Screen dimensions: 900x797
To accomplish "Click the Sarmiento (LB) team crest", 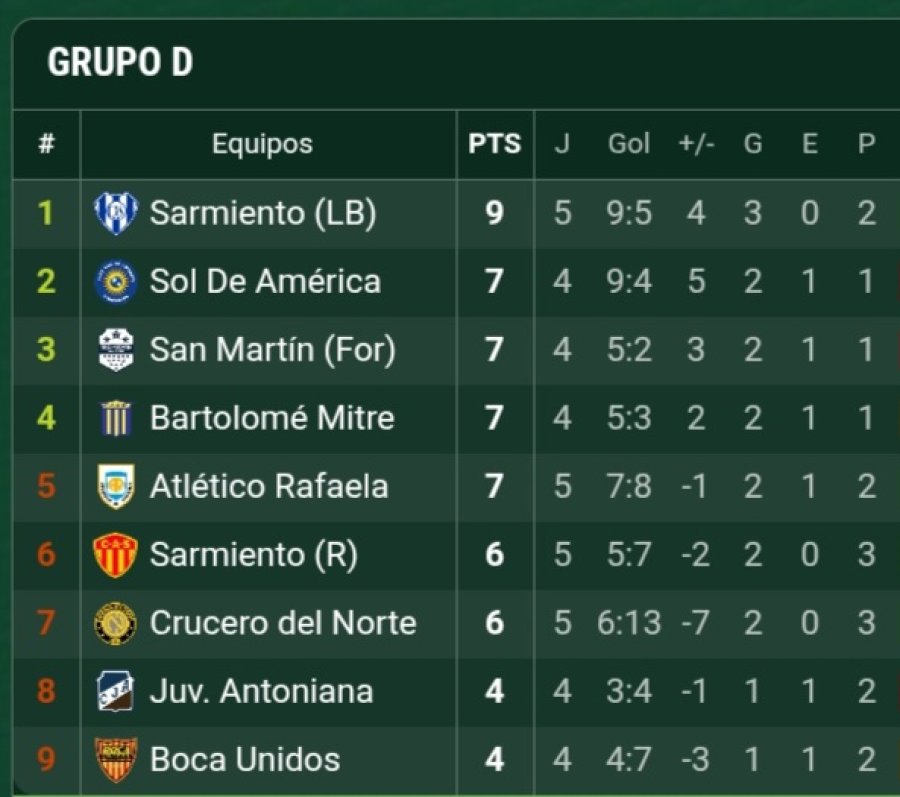I will click(115, 213).
